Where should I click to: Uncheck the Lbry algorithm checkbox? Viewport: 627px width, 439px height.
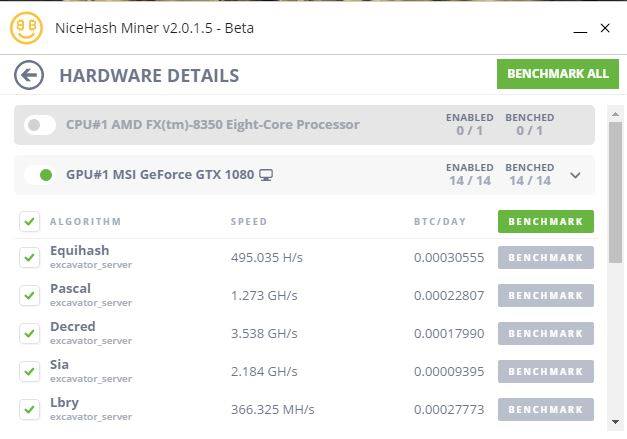(30, 409)
